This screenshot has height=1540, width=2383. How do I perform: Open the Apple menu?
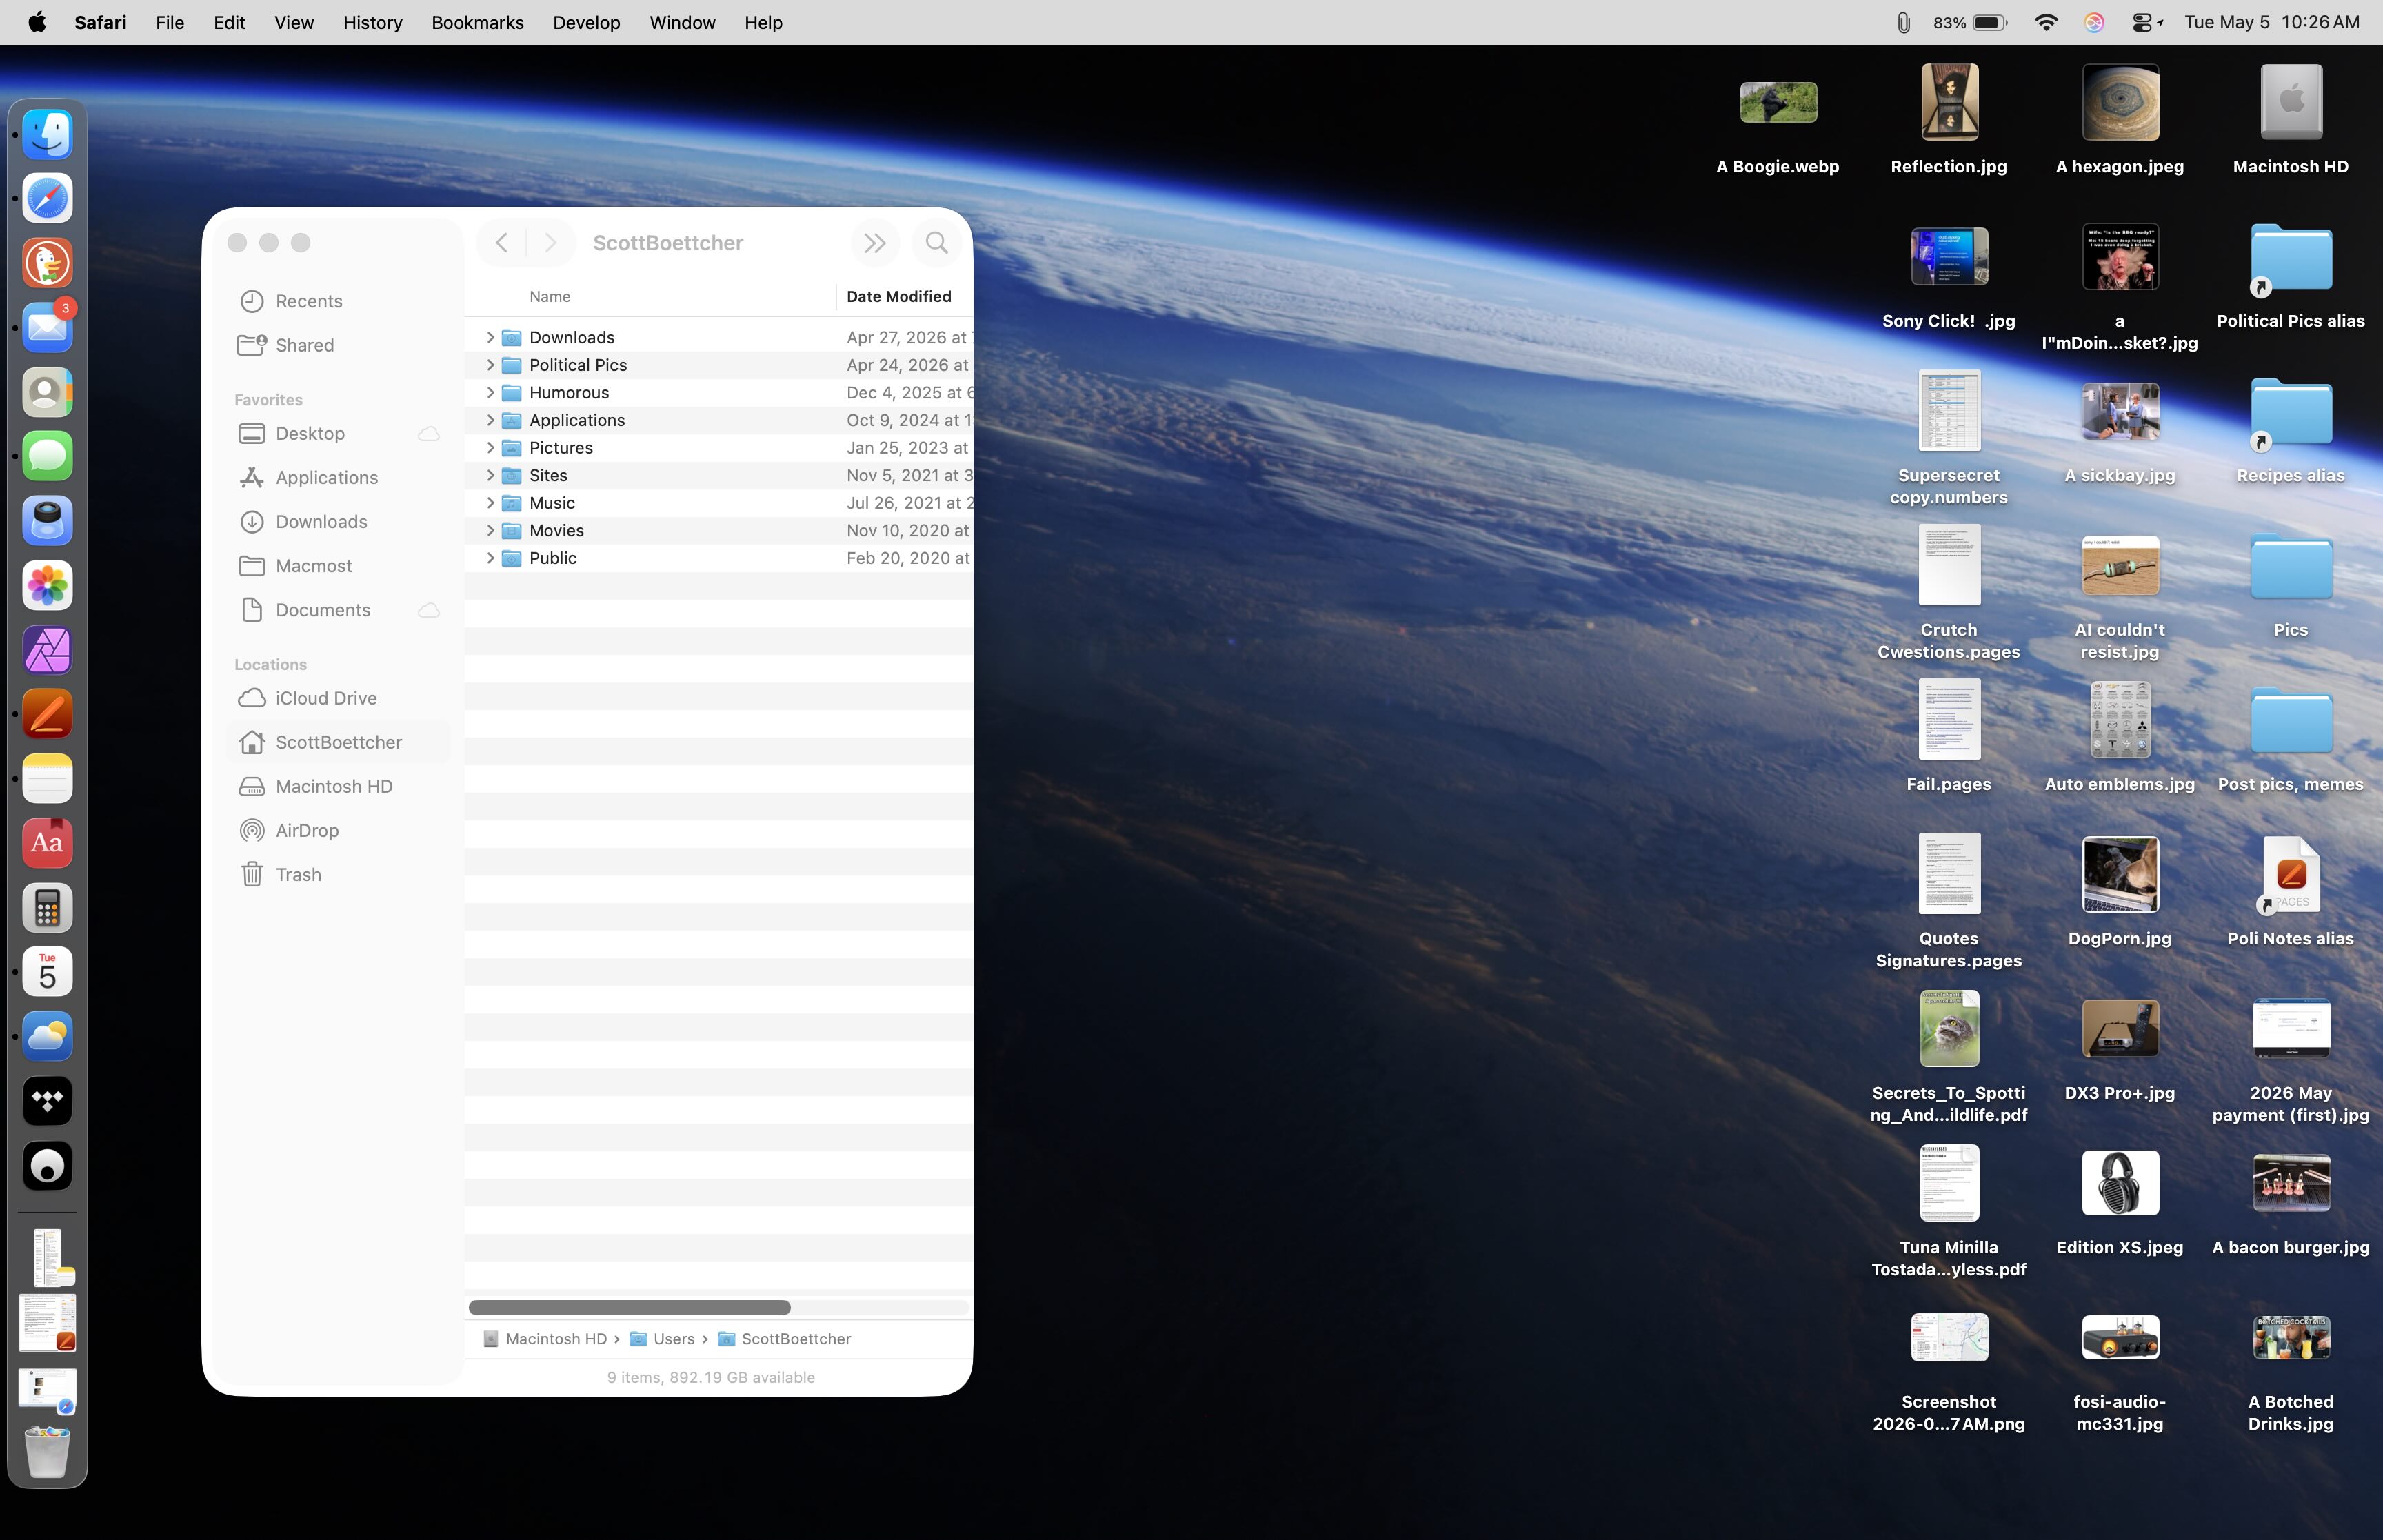[36, 22]
